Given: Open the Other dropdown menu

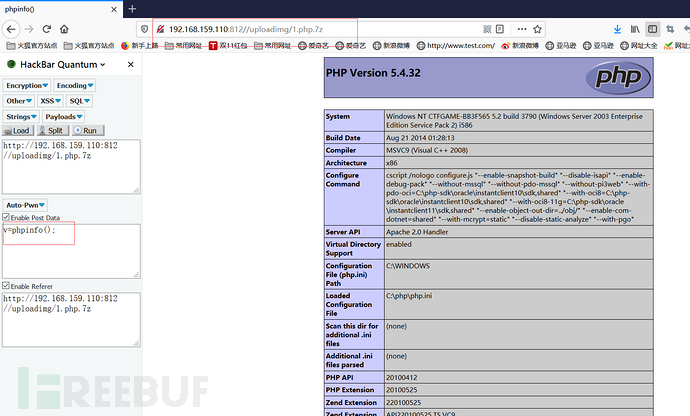Looking at the screenshot, I should (19, 101).
